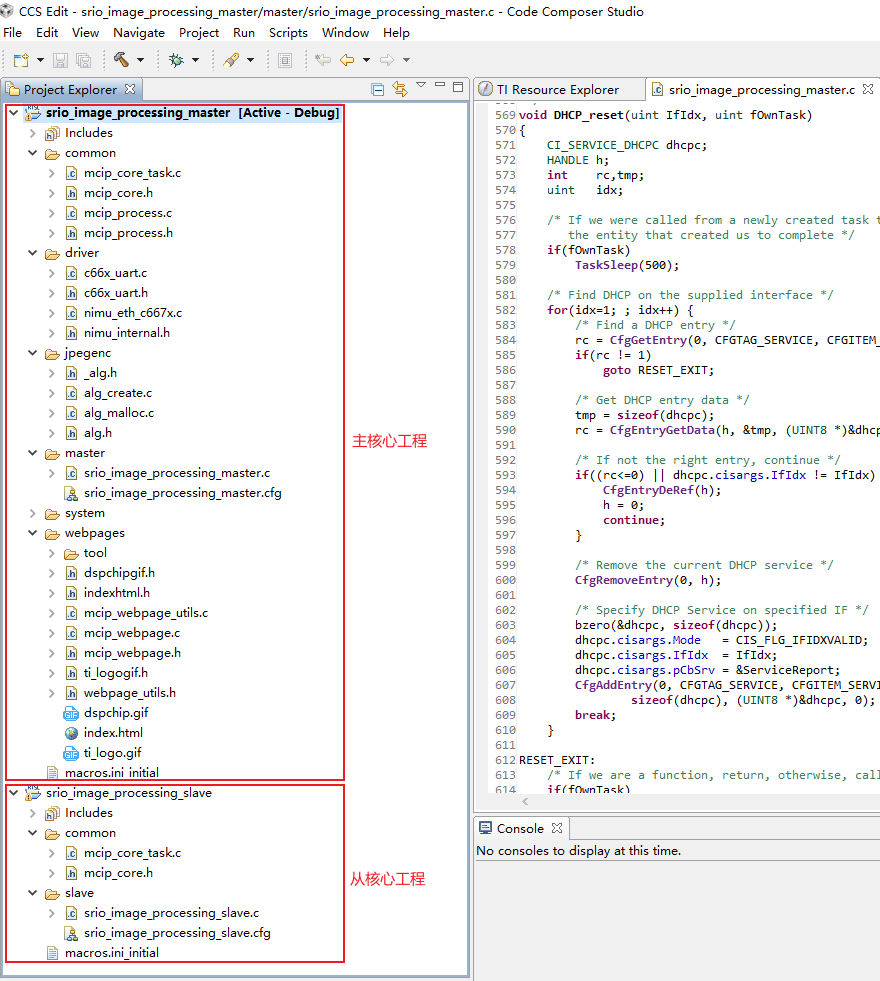The width and height of the screenshot is (880, 981).
Task: Open the Window menu
Action: [345, 33]
